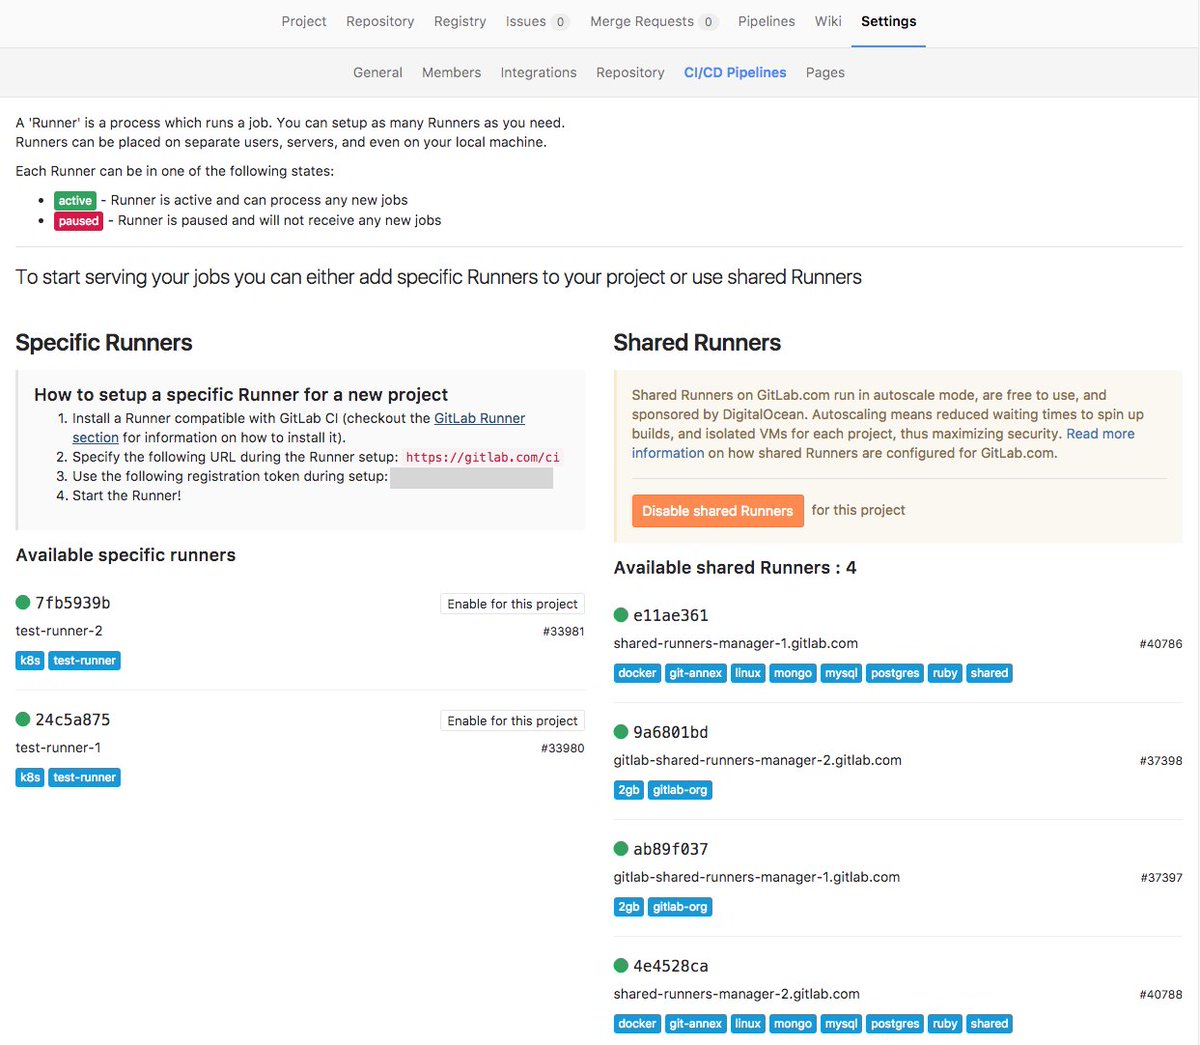Open Integrations settings sub-tab
Viewport: 1200px width, 1045px height.
point(538,72)
